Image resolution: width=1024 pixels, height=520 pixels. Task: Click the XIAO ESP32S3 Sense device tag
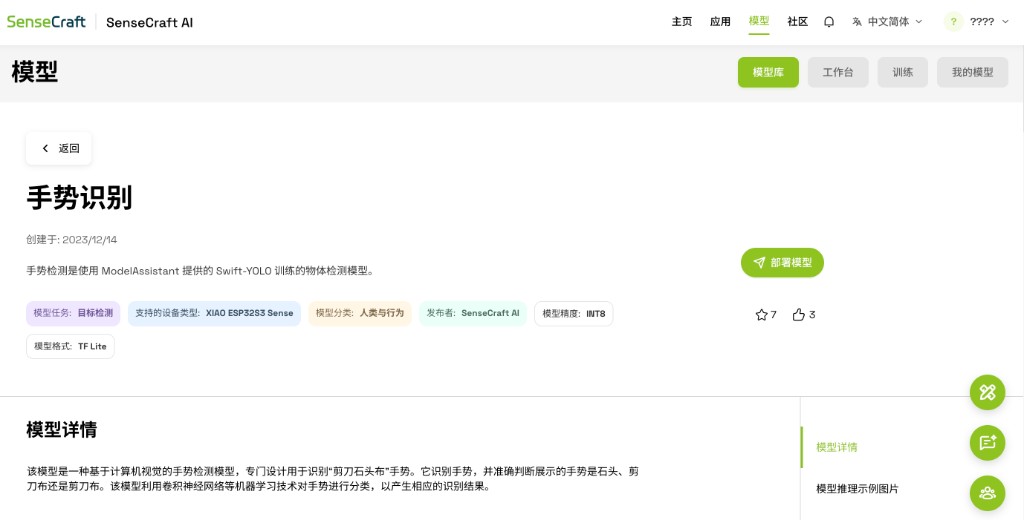tap(214, 313)
